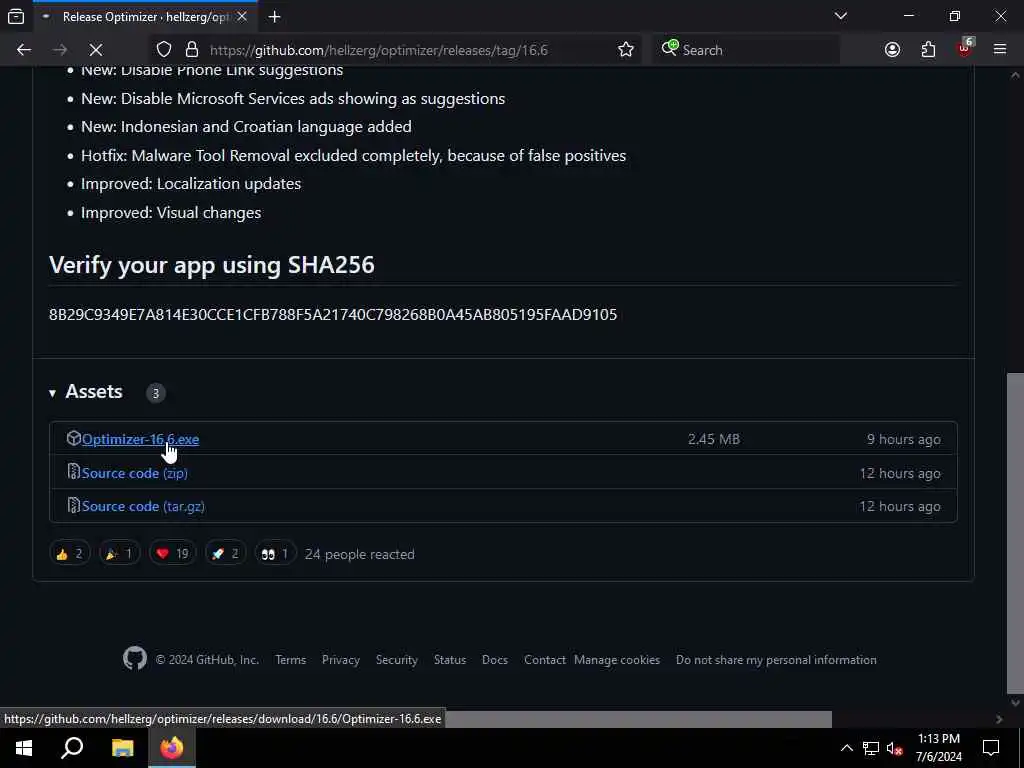Click Manage cookies in footer

[x=617, y=660]
